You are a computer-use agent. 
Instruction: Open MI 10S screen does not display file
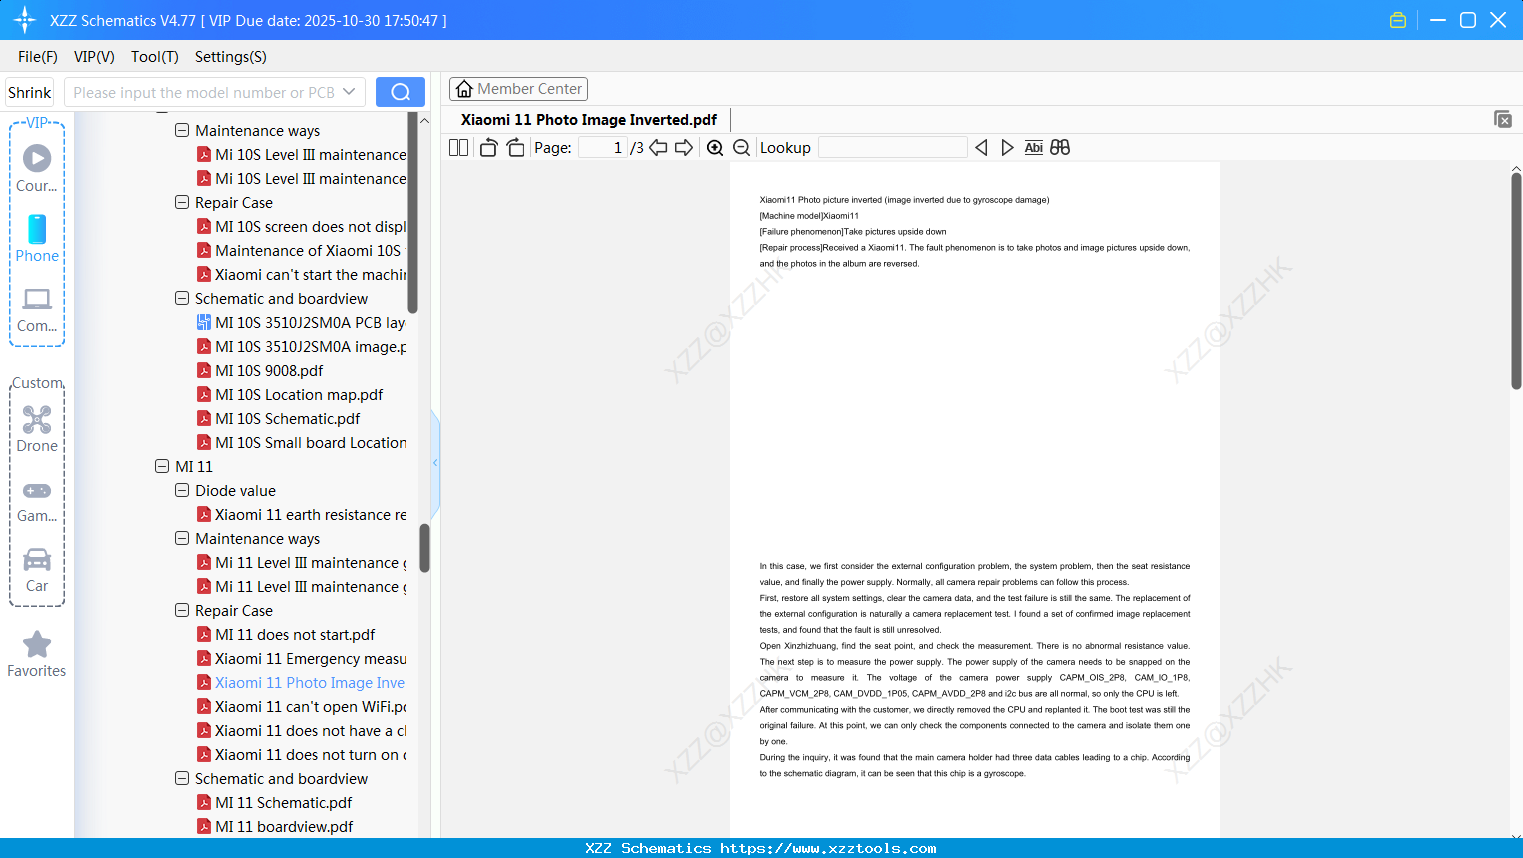(301, 227)
